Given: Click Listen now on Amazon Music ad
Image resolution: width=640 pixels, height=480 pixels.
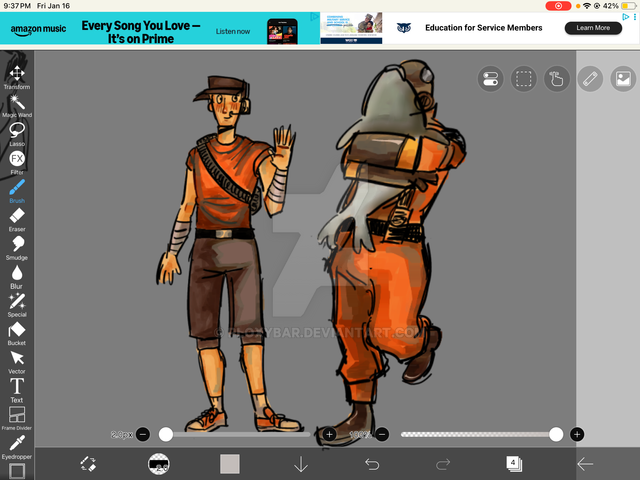Looking at the screenshot, I should click(x=232, y=31).
